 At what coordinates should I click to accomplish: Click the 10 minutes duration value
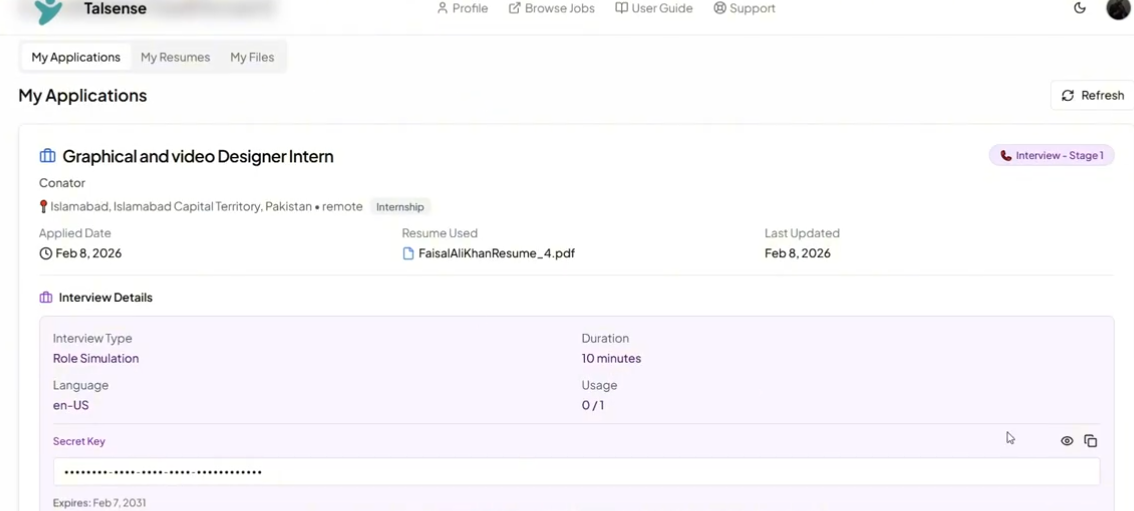[611, 358]
